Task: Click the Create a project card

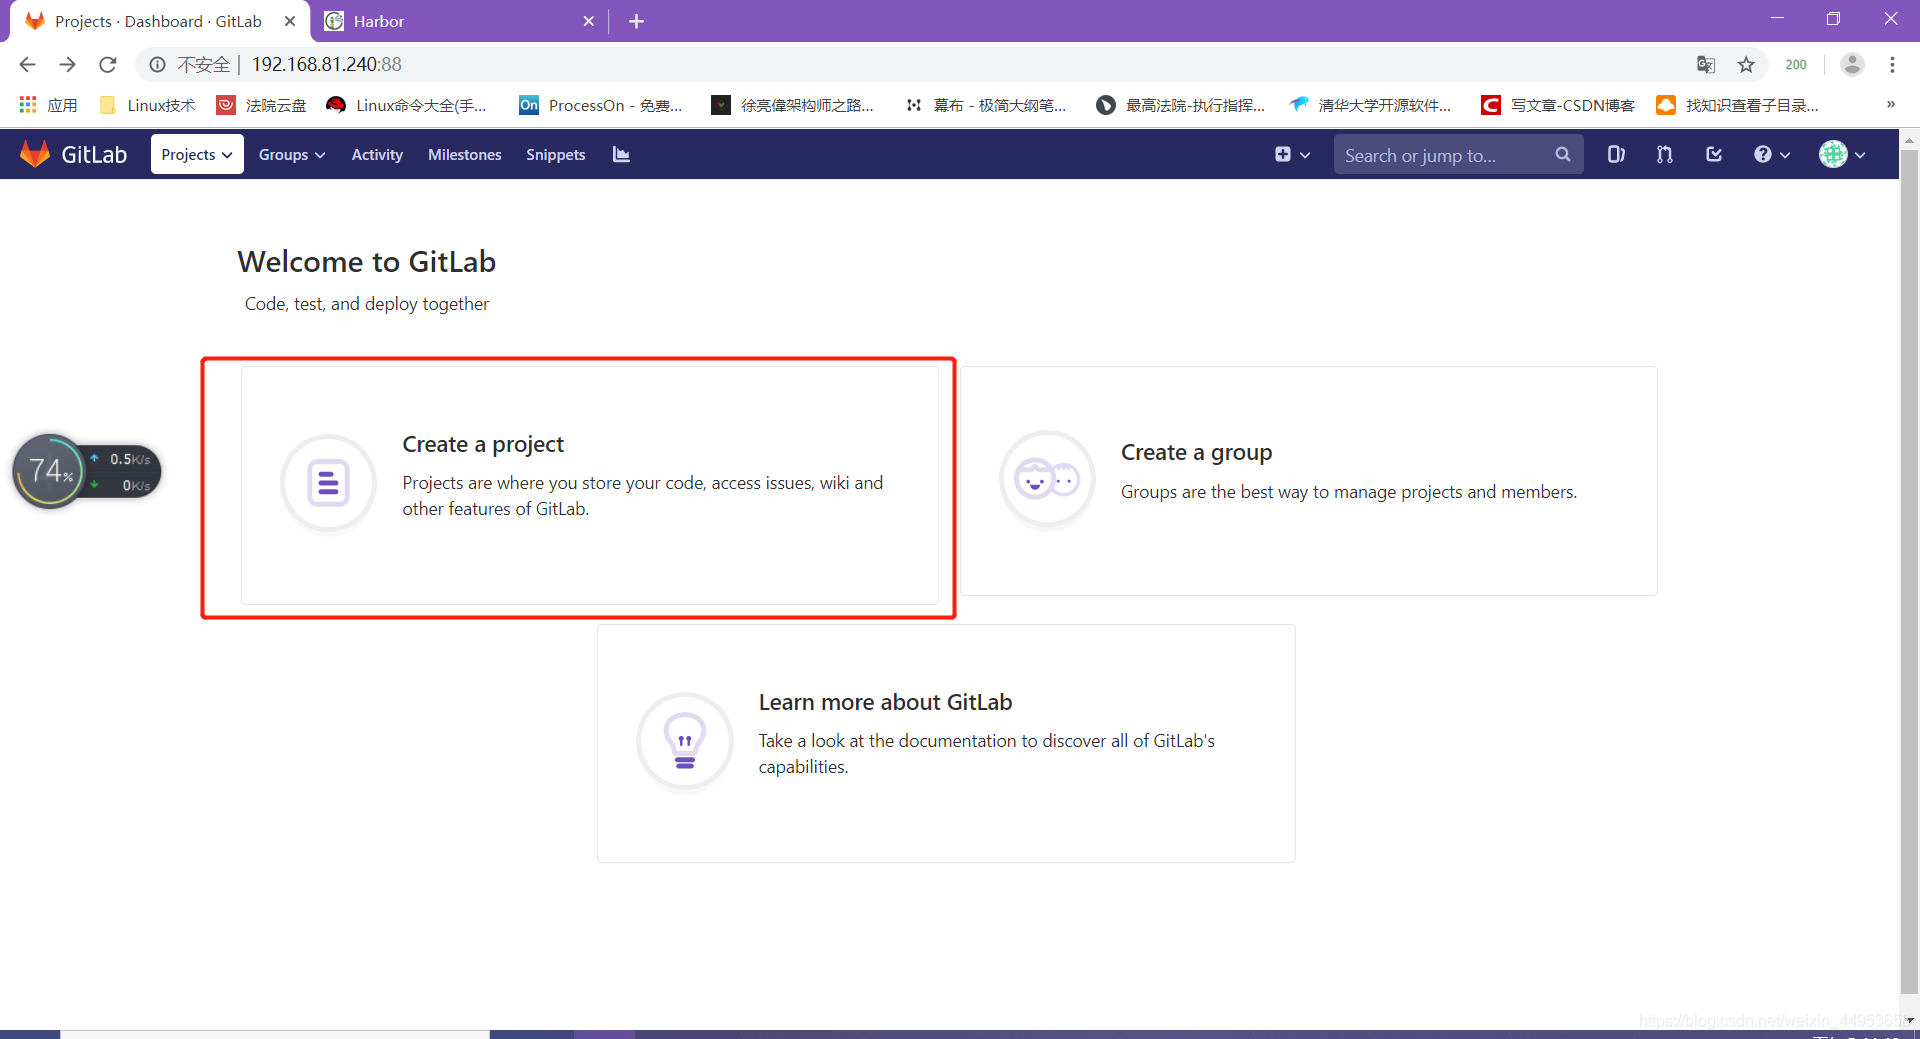Action: coord(590,485)
